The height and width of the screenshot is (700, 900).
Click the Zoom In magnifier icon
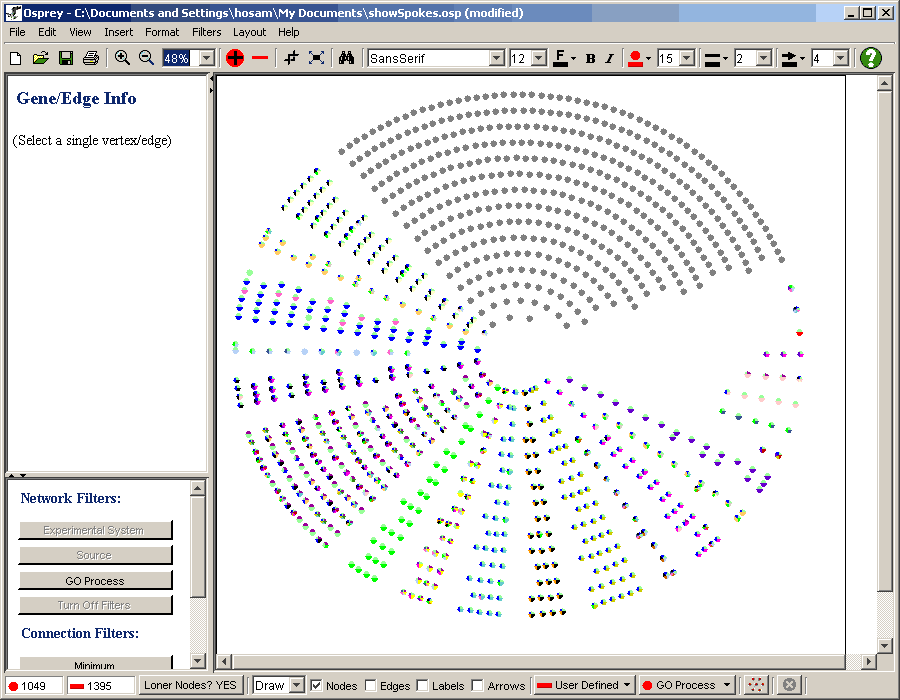pos(122,58)
